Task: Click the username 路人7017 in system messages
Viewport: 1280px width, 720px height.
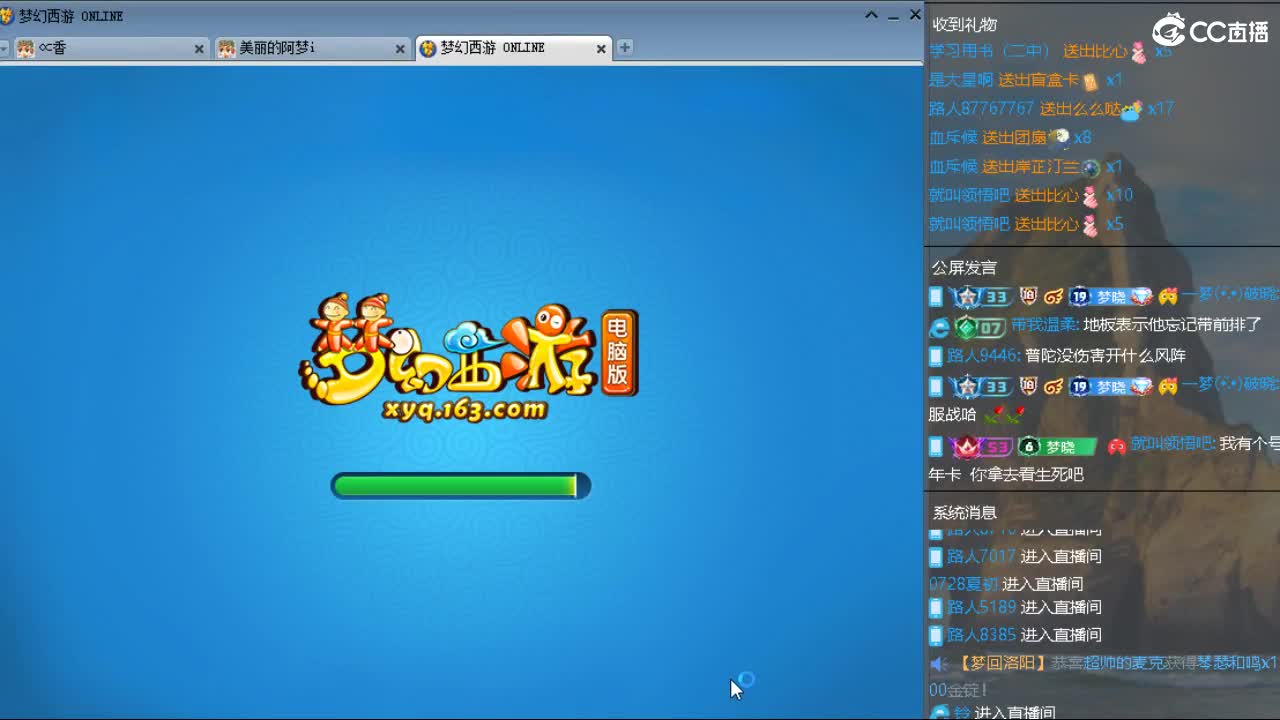Action: click(x=981, y=556)
